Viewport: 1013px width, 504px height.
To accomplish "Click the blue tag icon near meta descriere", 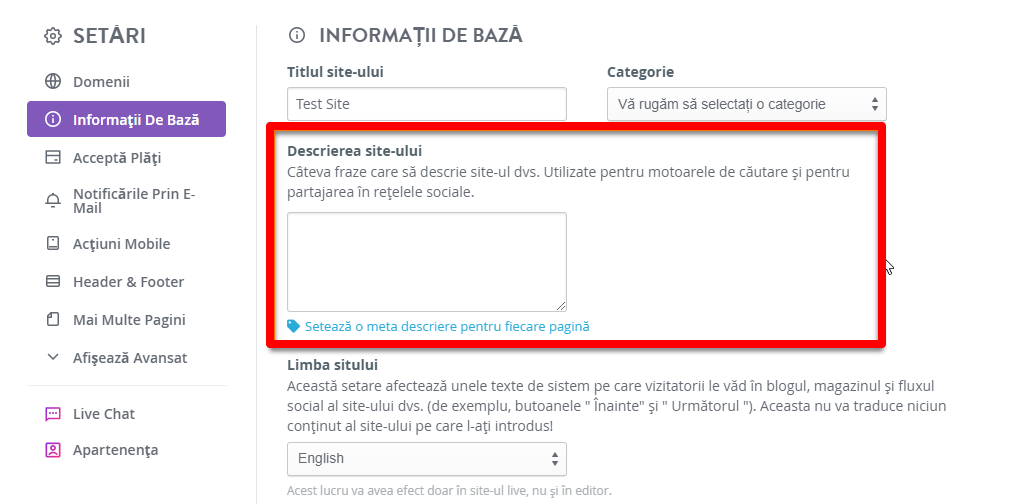I will (293, 326).
